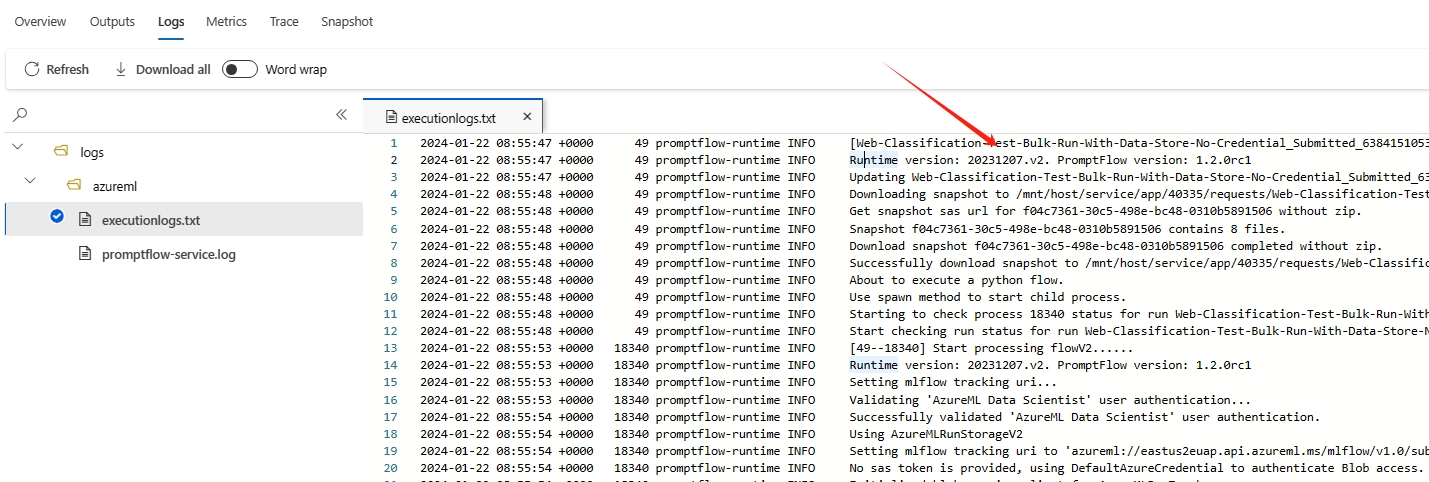Collapse the logs folder chevron

[x=17, y=148]
